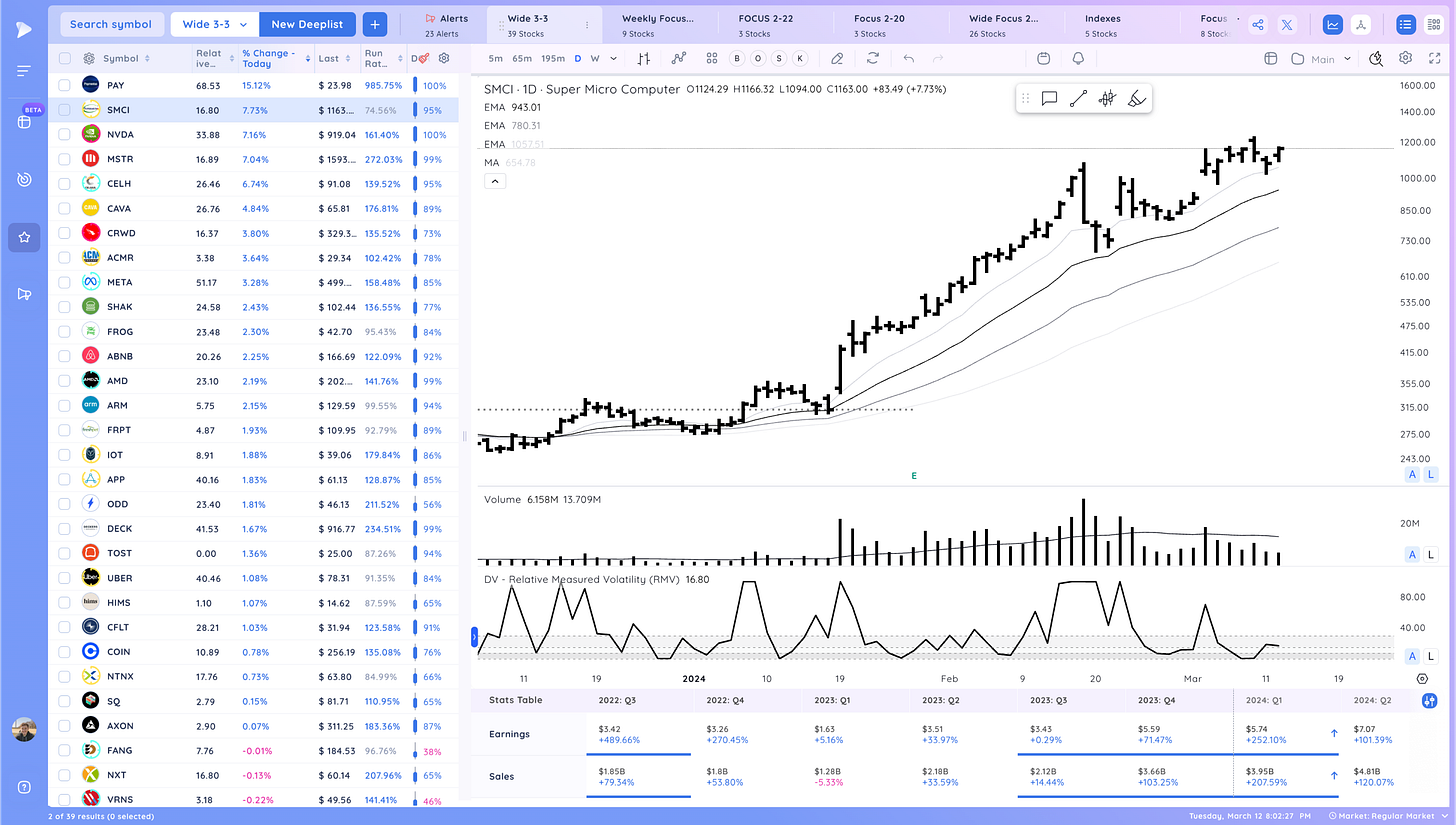Screen dimensions: 1456x825
Task: Sort by the Last price column
Action: coord(333,59)
